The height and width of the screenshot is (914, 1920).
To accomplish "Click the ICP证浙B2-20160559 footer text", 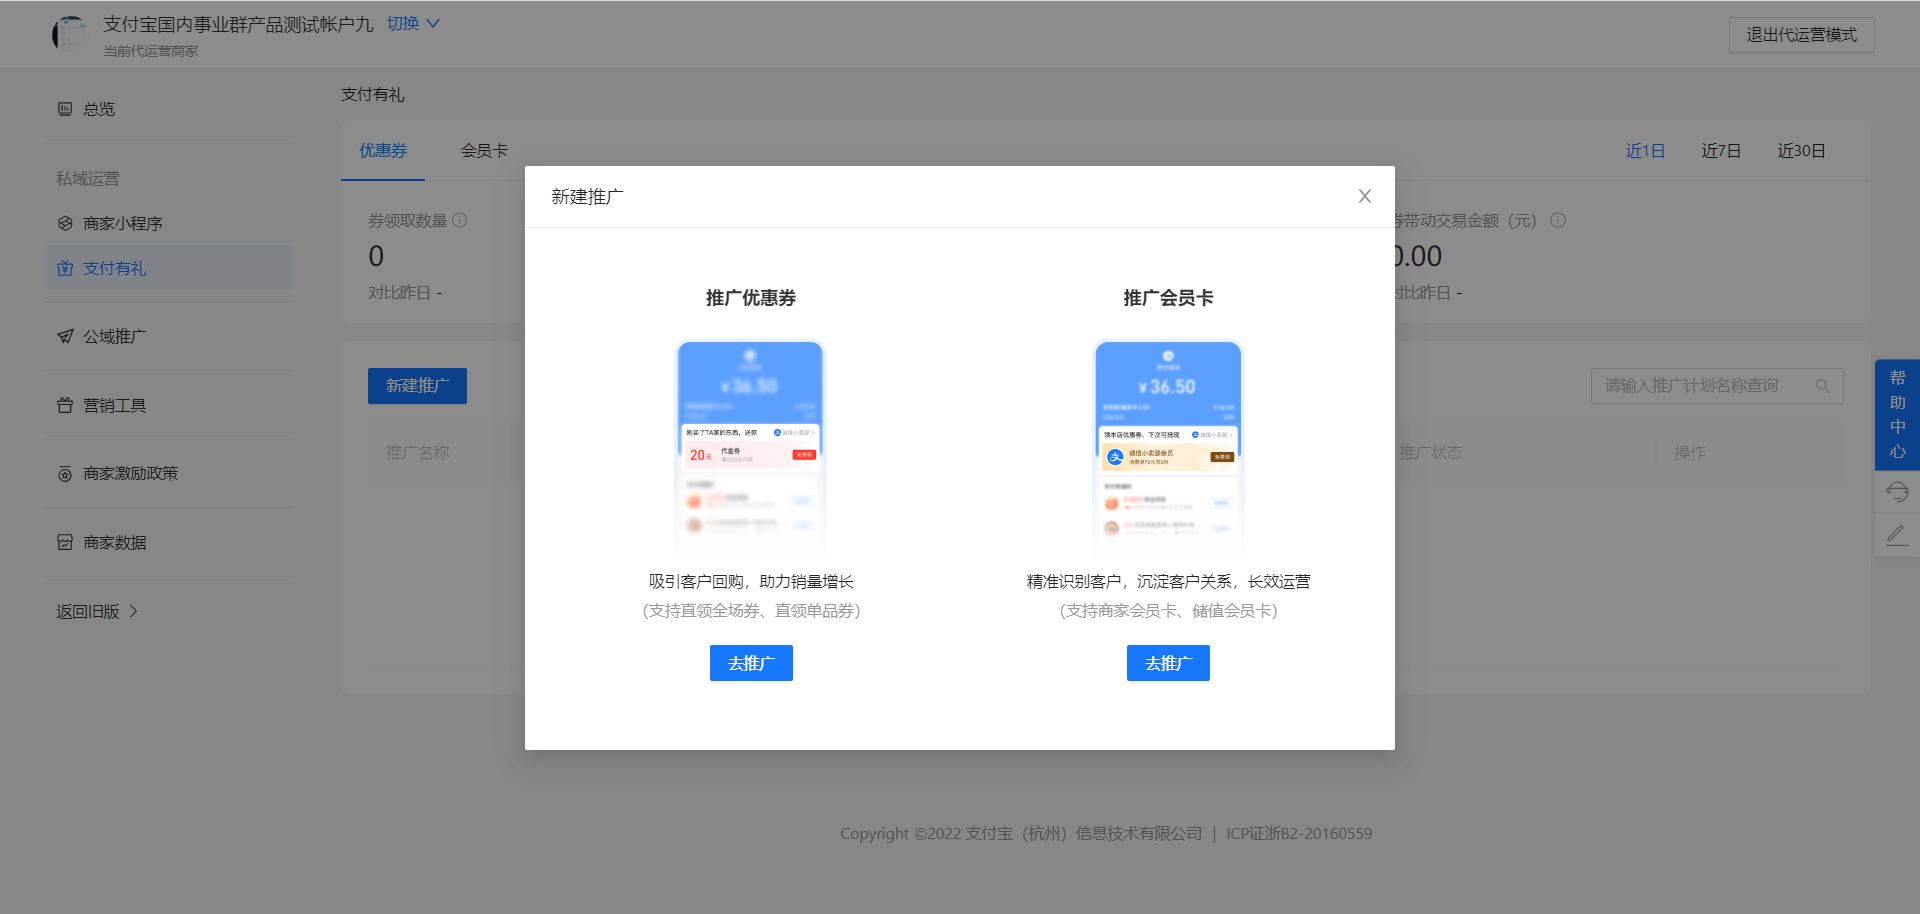I will pyautogui.click(x=1299, y=834).
